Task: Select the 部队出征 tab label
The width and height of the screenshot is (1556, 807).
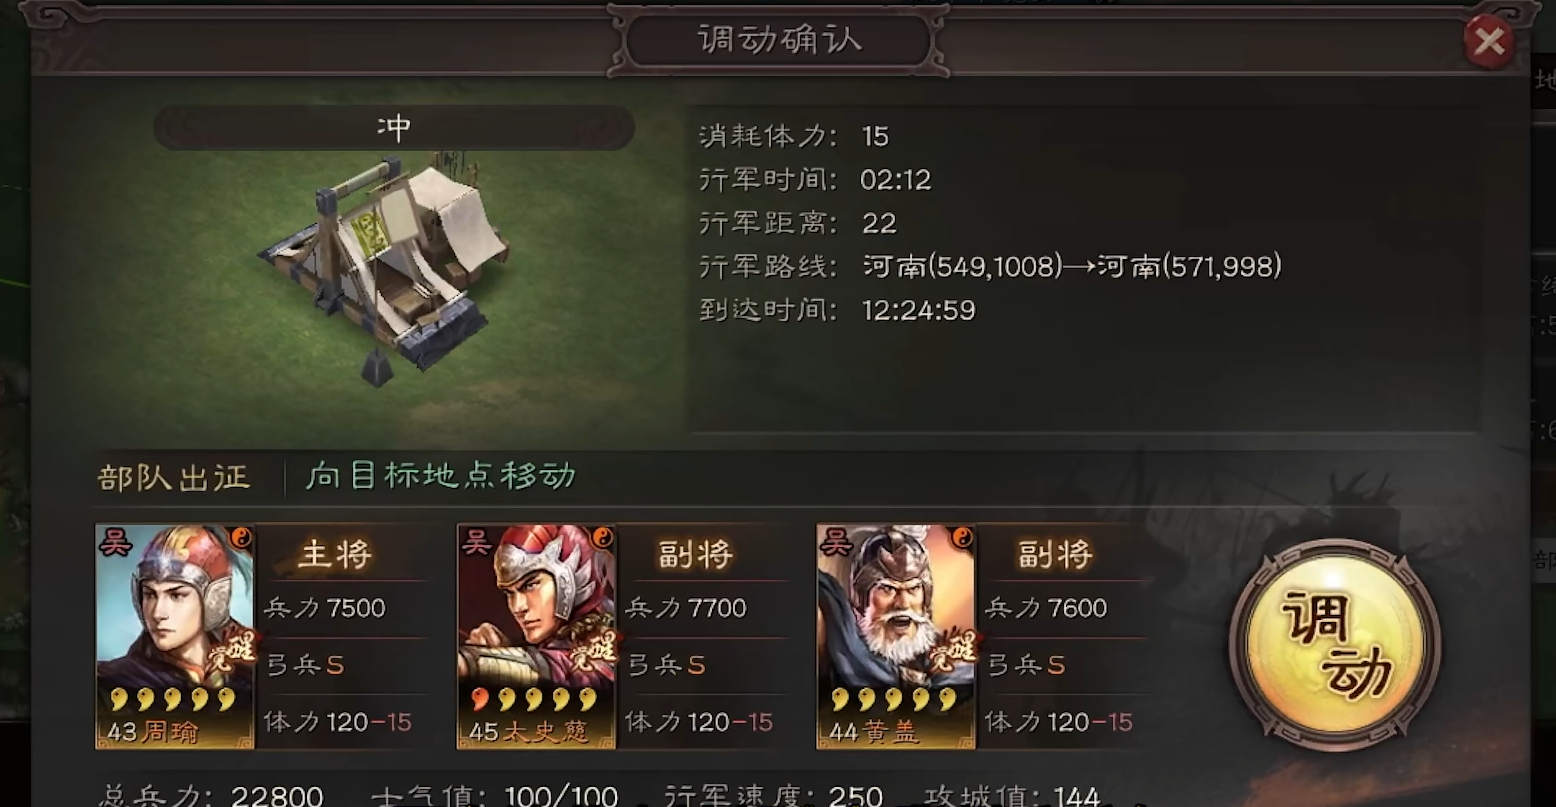Action: [174, 477]
